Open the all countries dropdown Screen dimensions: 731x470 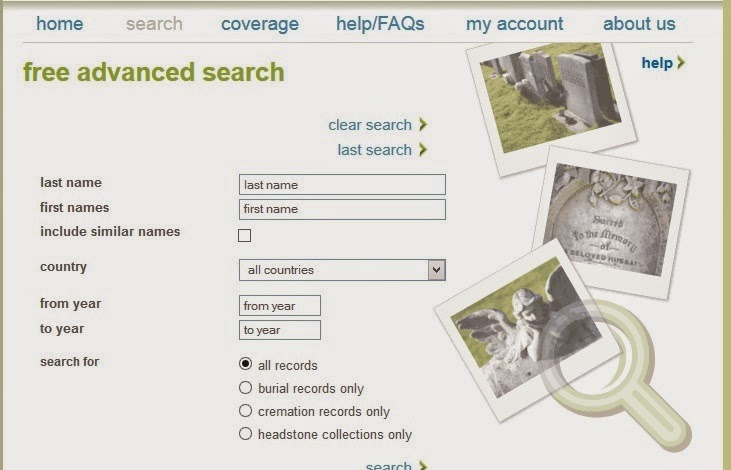pyautogui.click(x=342, y=270)
